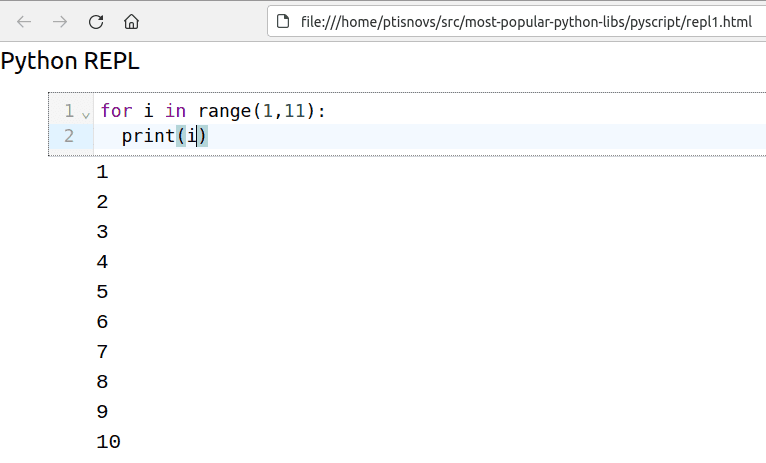
Task: Place cursor on 'in' keyword
Action: 175,111
